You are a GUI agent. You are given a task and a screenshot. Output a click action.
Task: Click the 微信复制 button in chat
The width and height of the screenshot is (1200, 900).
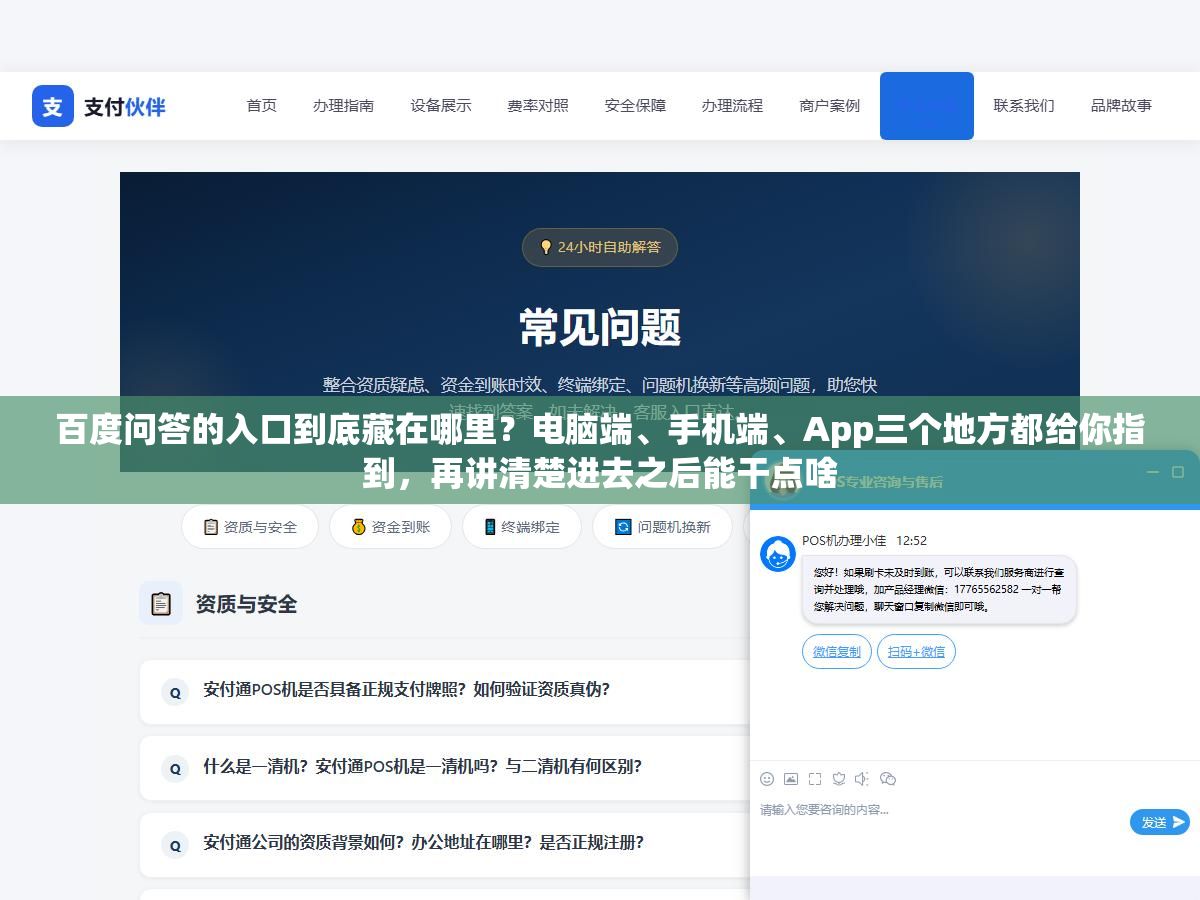[836, 652]
